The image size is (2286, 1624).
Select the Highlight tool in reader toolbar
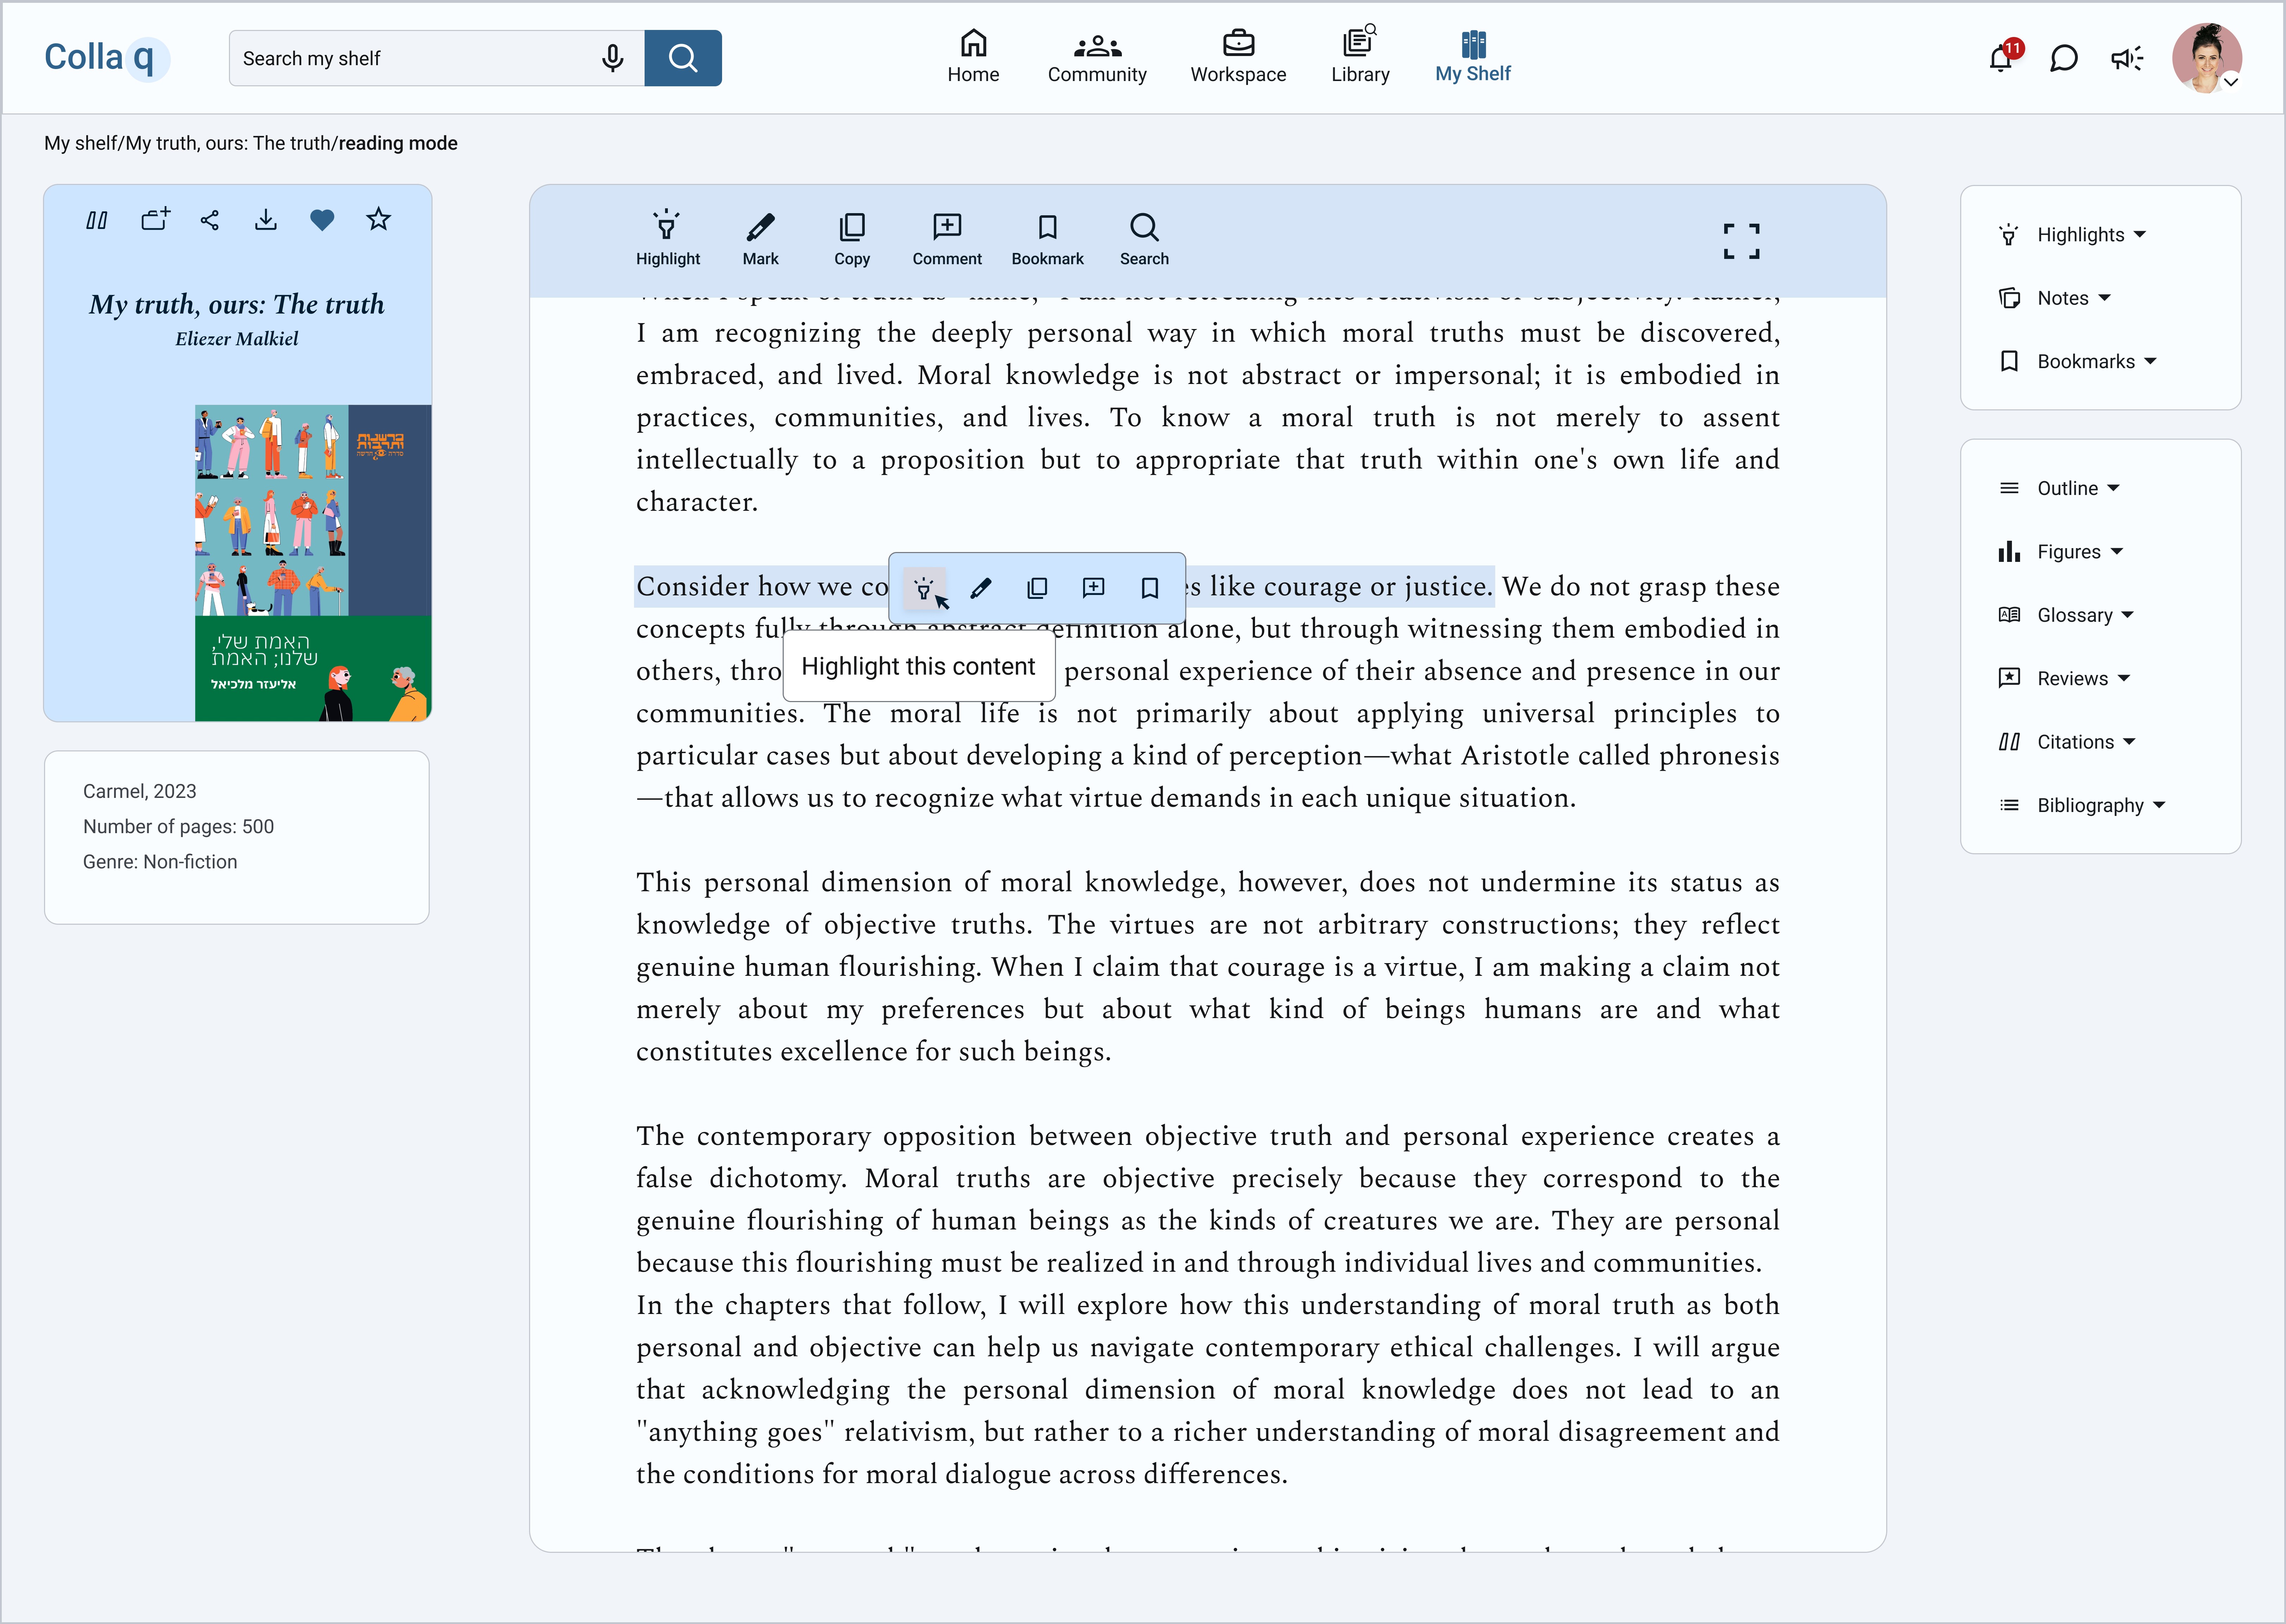pos(668,239)
